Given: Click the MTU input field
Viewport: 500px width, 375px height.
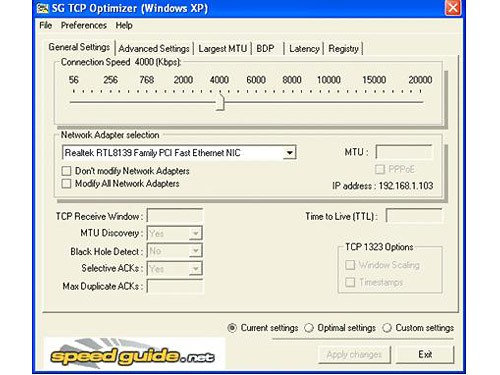Looking at the screenshot, I should click(x=404, y=152).
